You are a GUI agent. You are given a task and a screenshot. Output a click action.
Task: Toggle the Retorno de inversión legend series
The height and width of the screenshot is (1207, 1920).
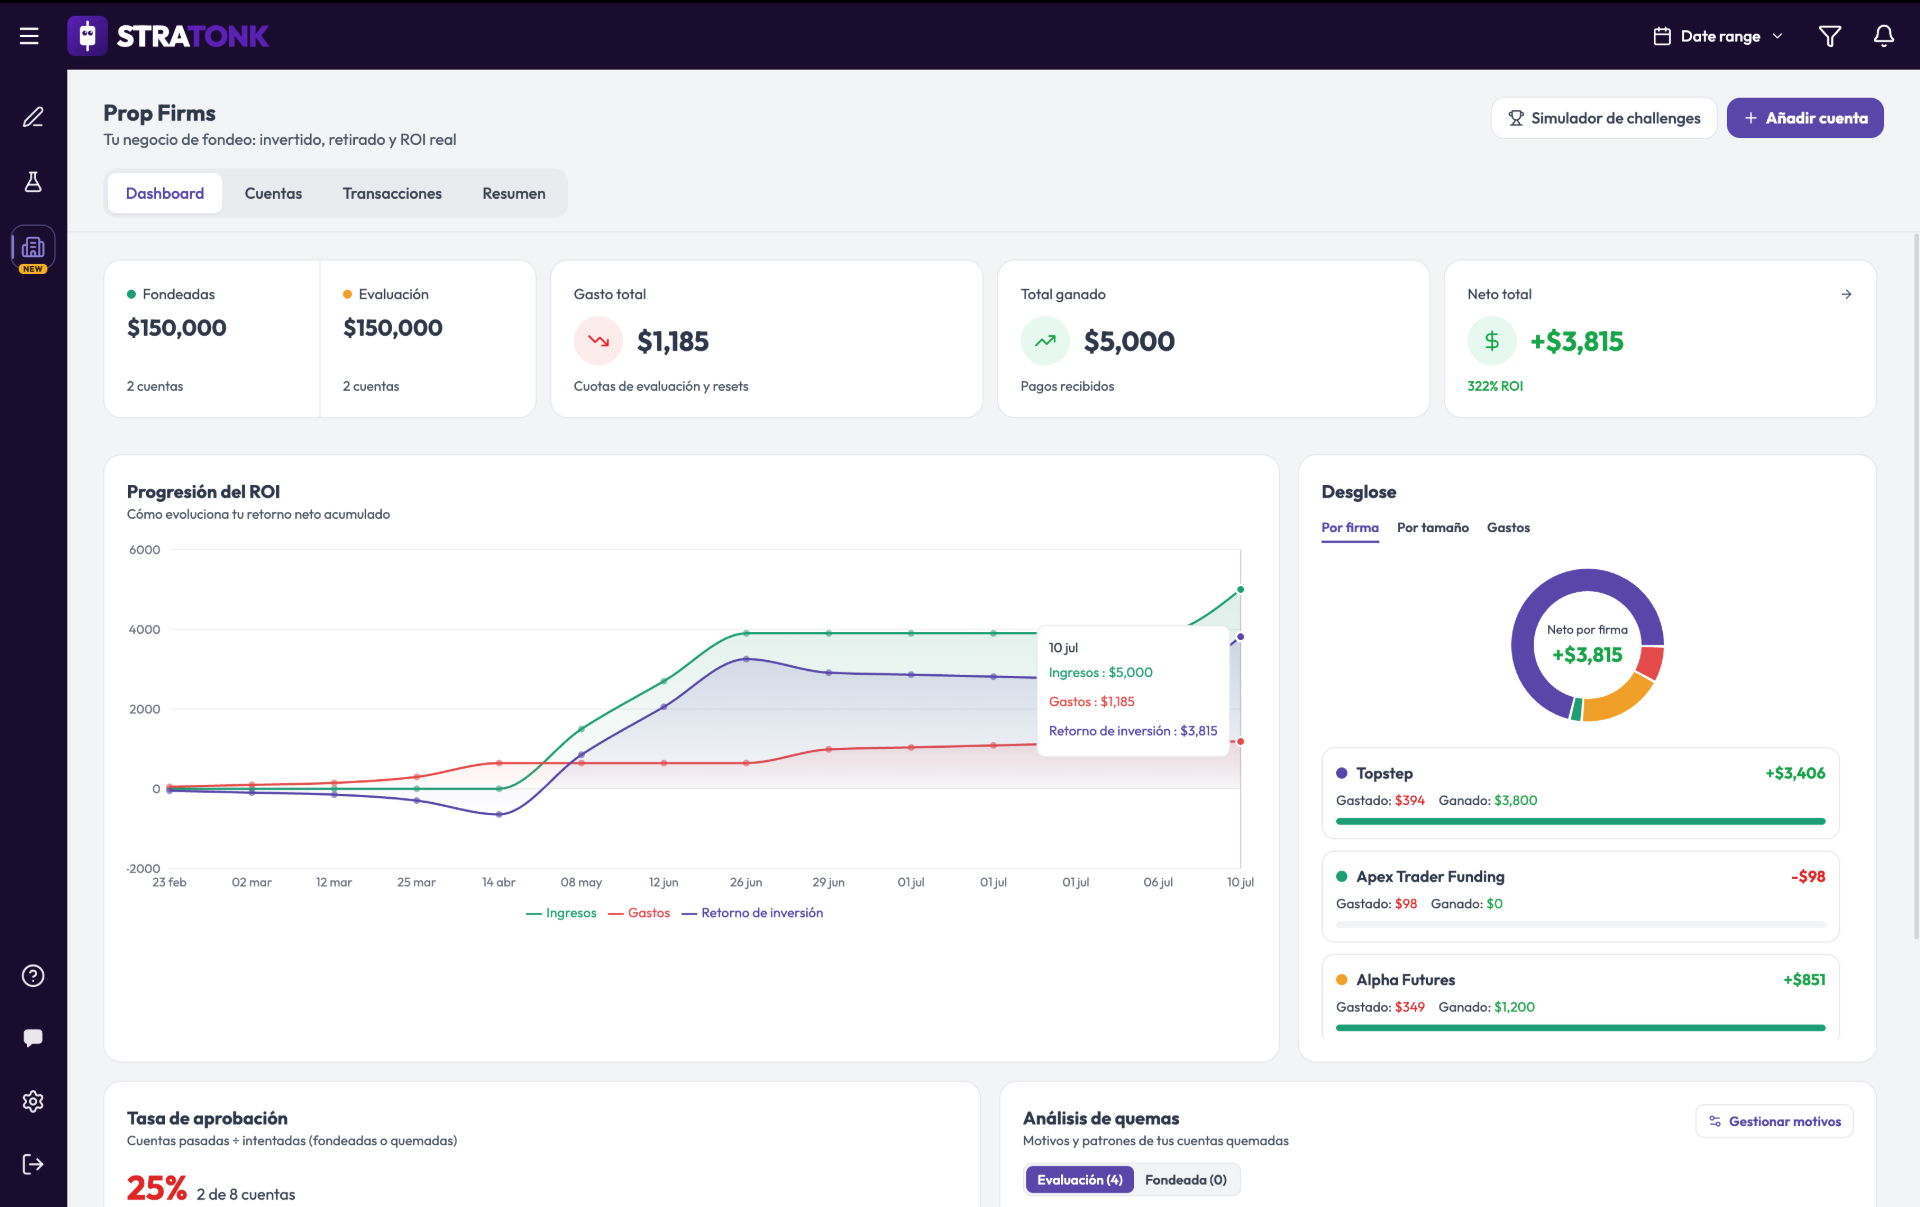[752, 913]
